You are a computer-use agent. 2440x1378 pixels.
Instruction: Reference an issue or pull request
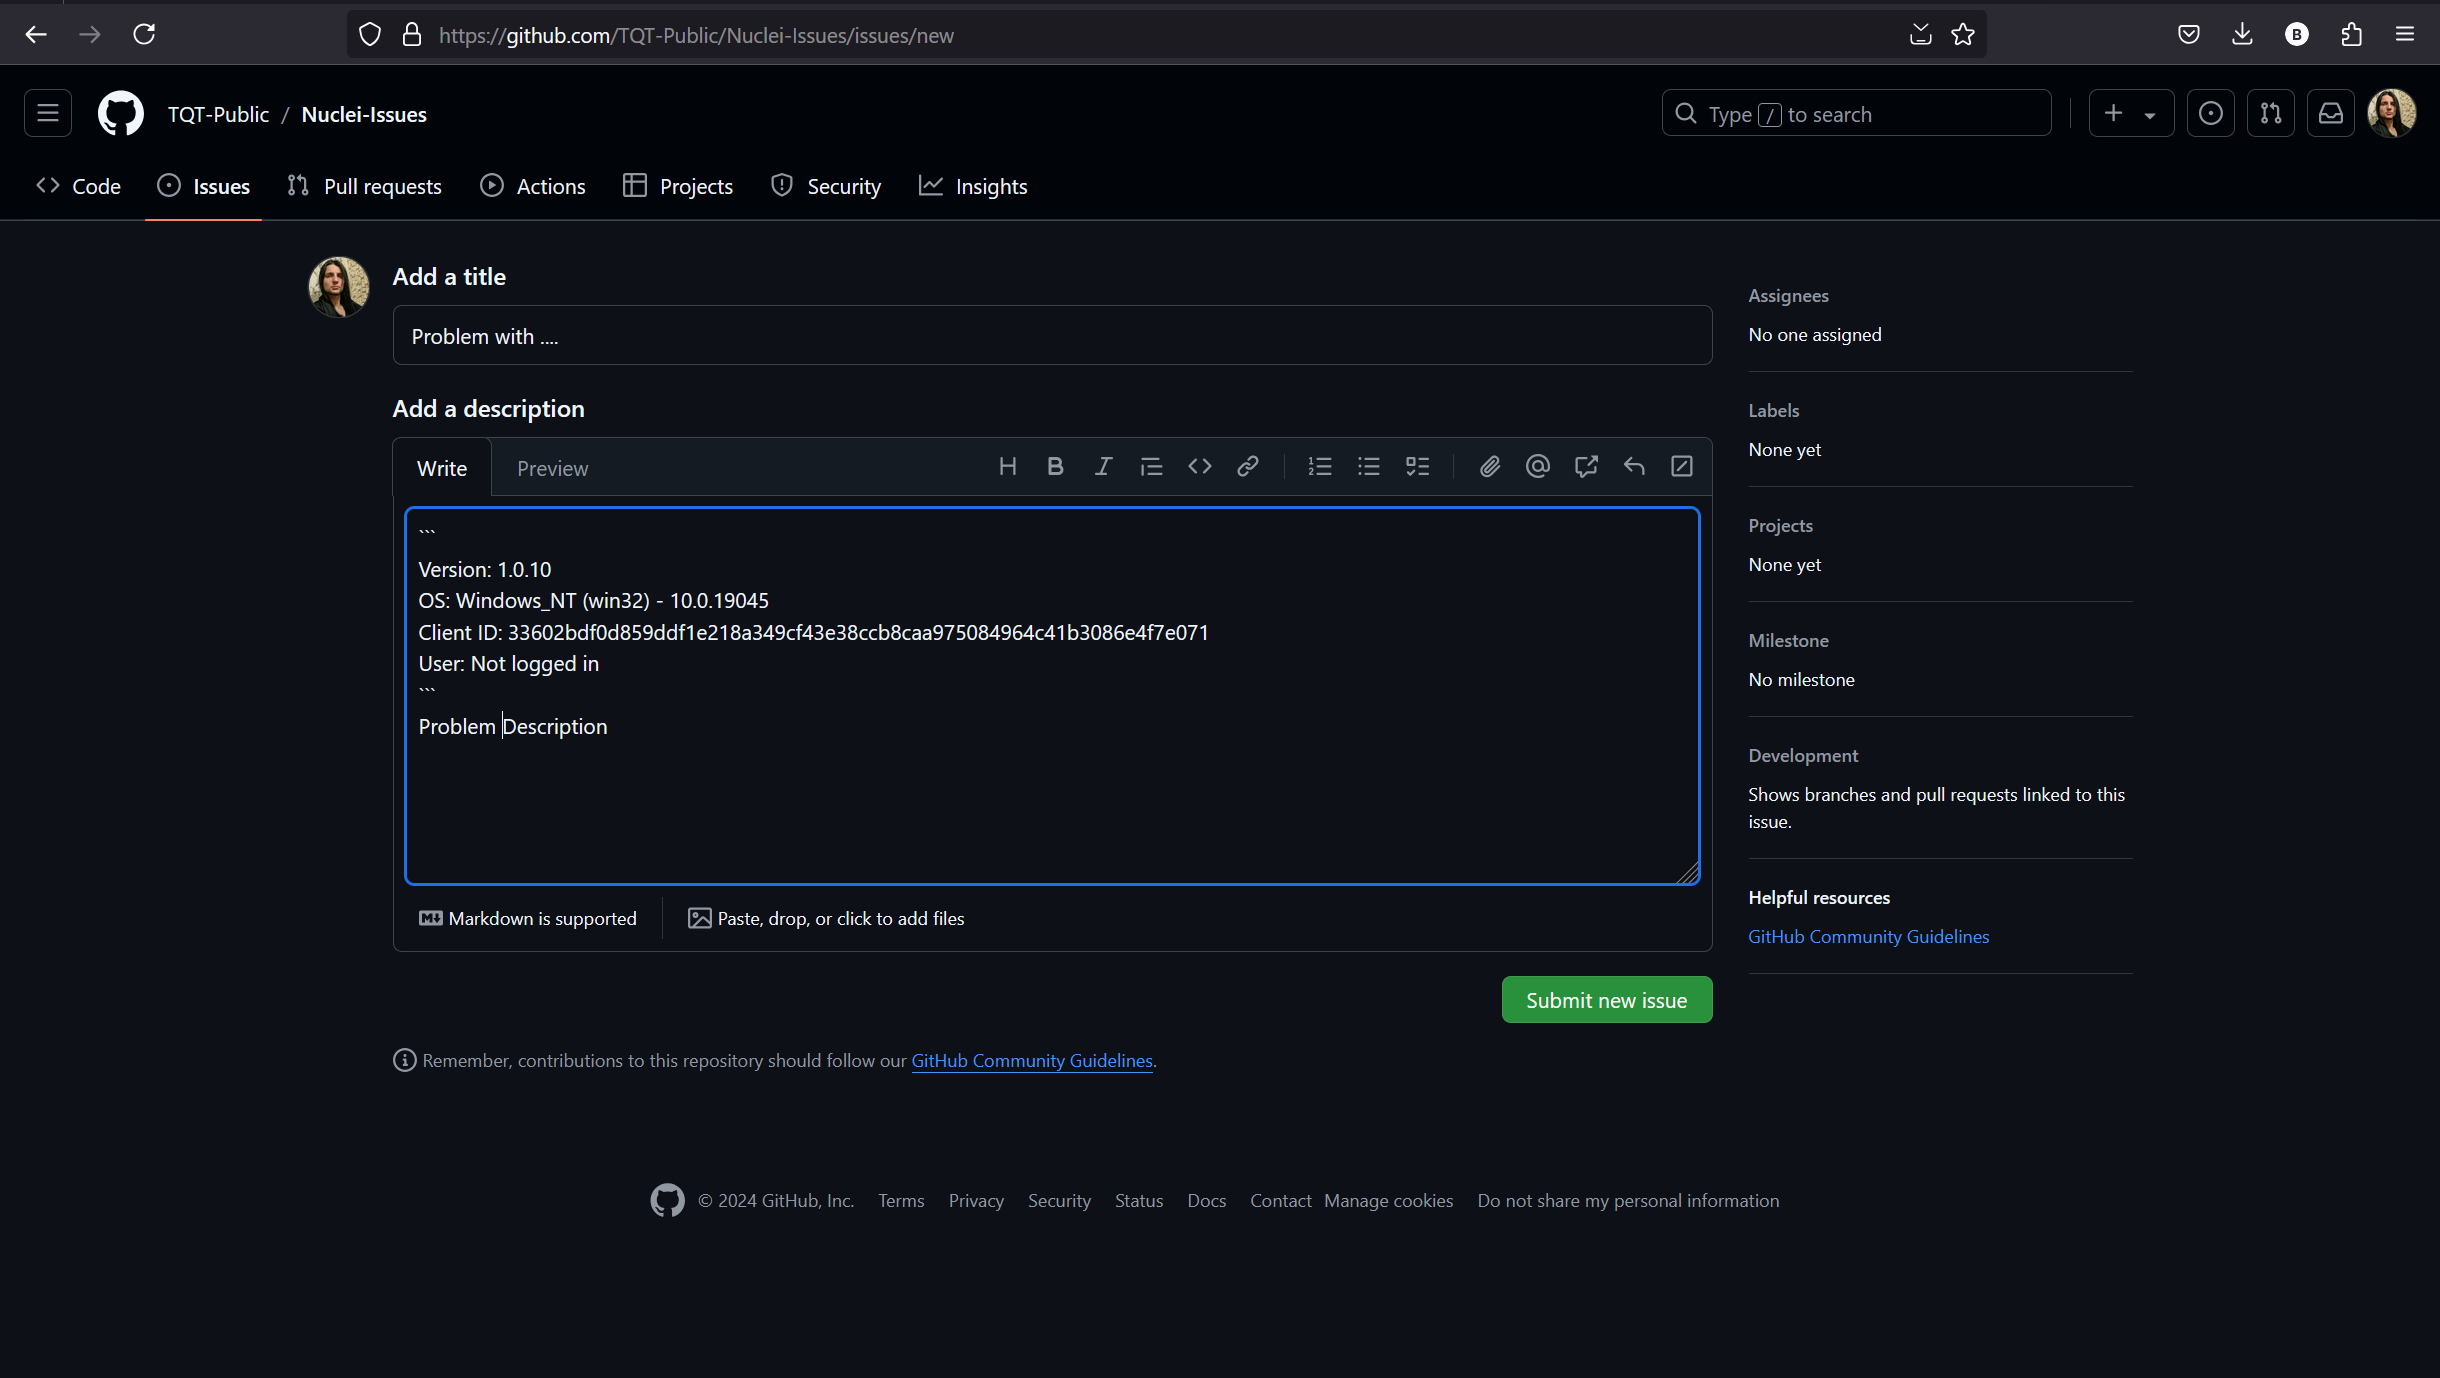1586,467
